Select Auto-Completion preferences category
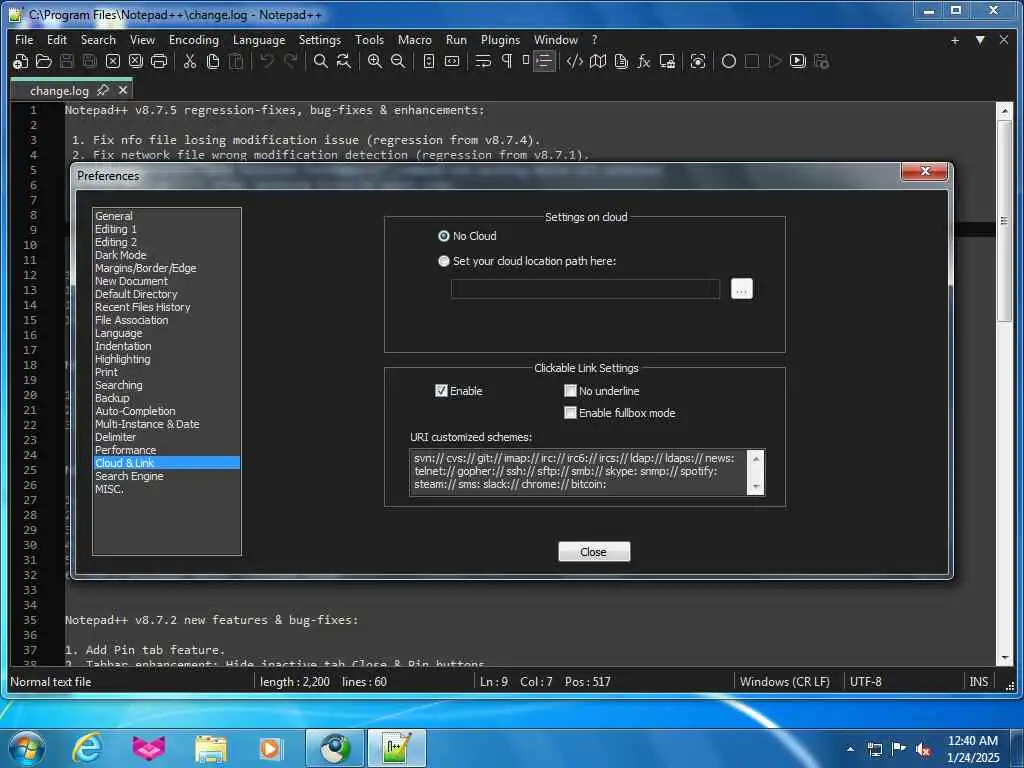Image resolution: width=1024 pixels, height=768 pixels. pos(135,411)
